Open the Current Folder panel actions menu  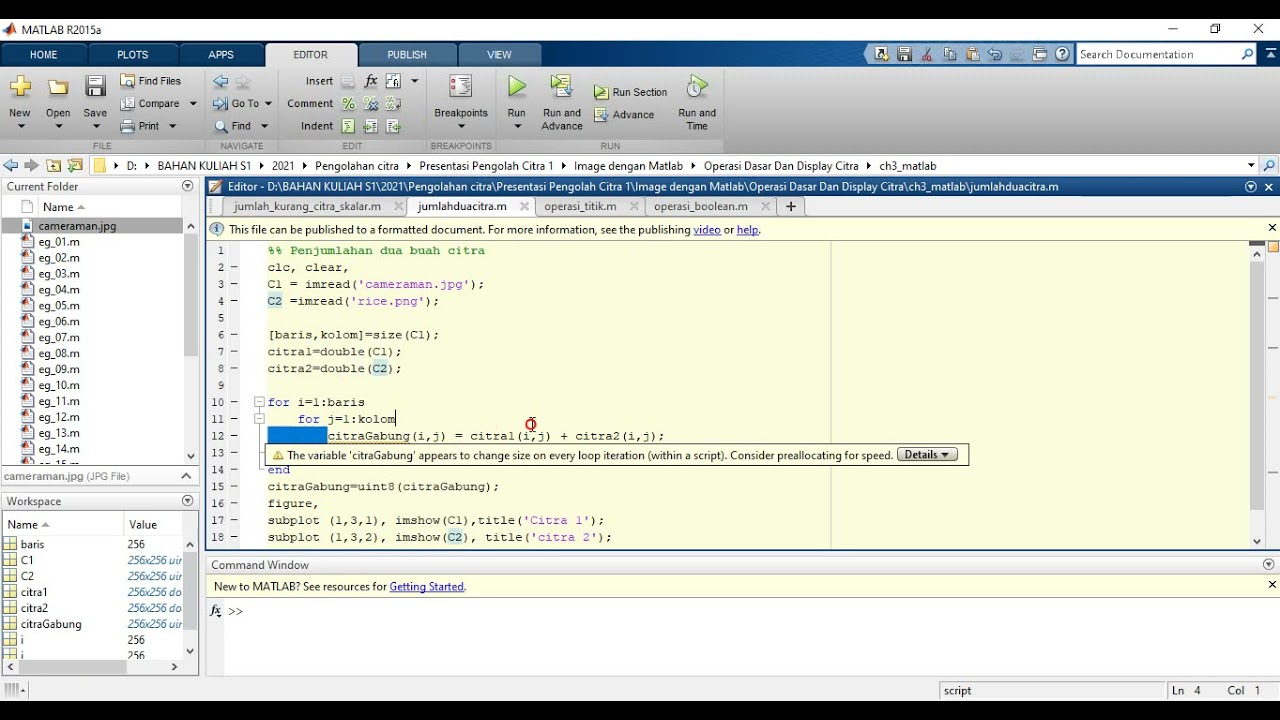click(x=187, y=187)
